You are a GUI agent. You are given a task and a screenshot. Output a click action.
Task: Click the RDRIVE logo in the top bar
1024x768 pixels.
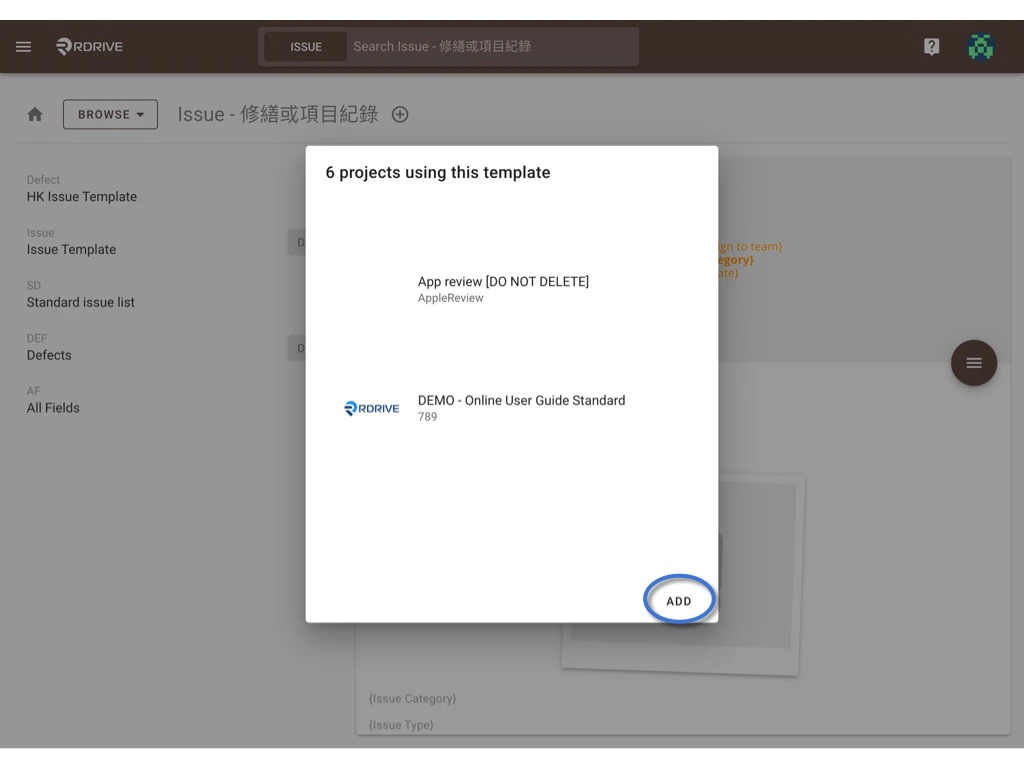[x=88, y=46]
